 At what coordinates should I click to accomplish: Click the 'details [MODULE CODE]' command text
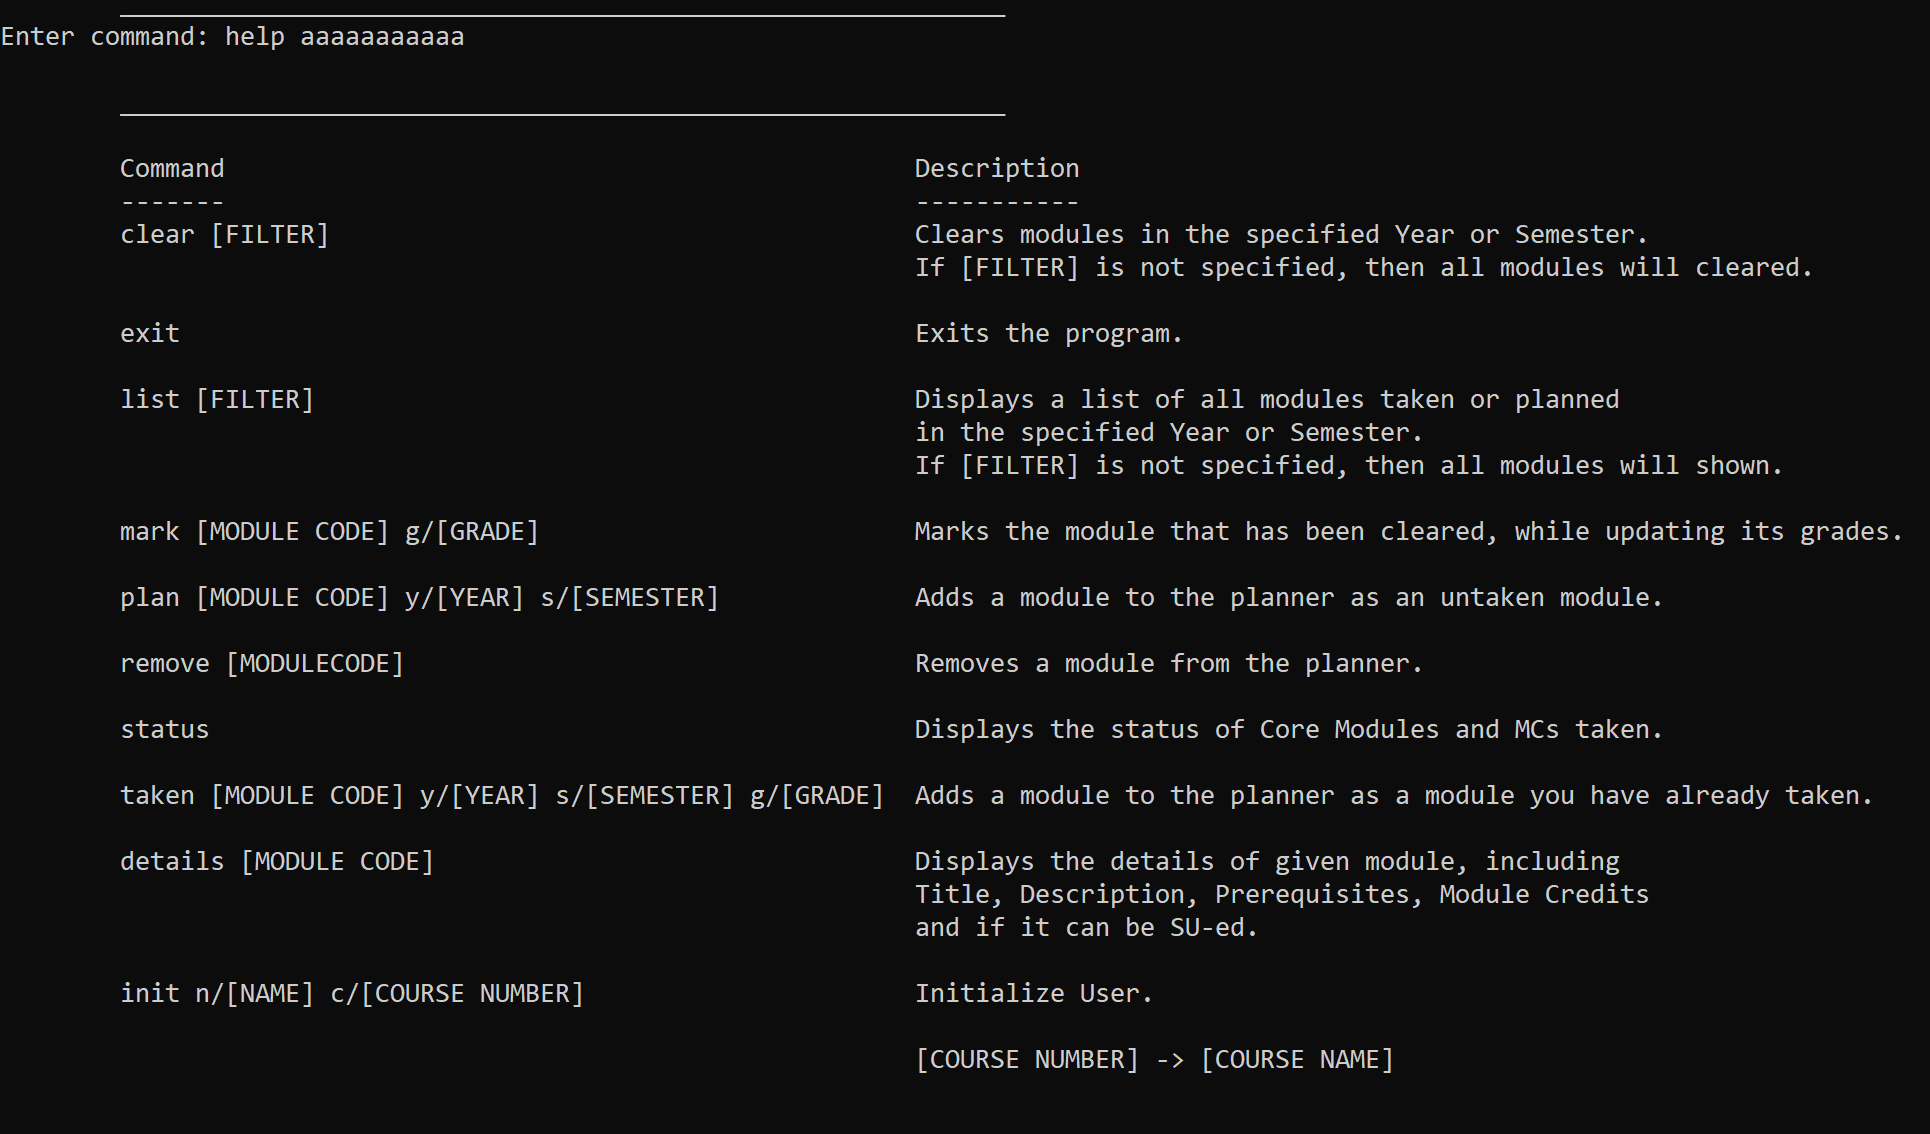point(277,861)
